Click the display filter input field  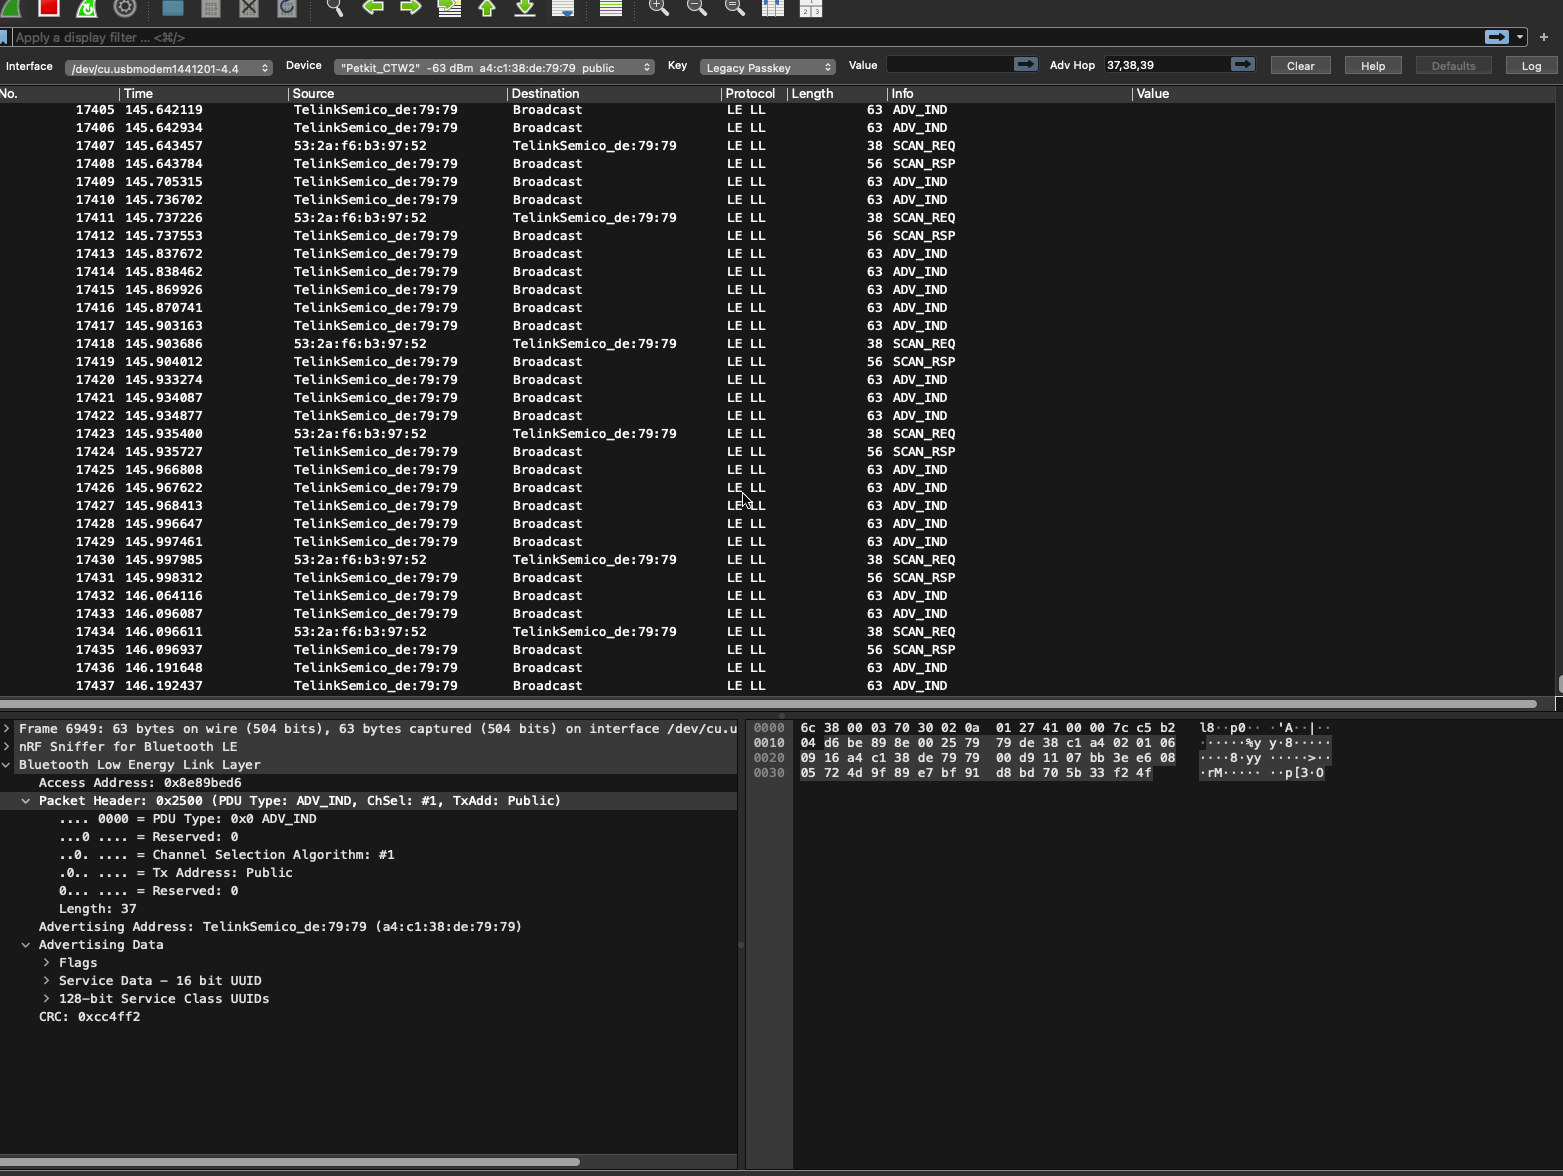click(x=740, y=38)
